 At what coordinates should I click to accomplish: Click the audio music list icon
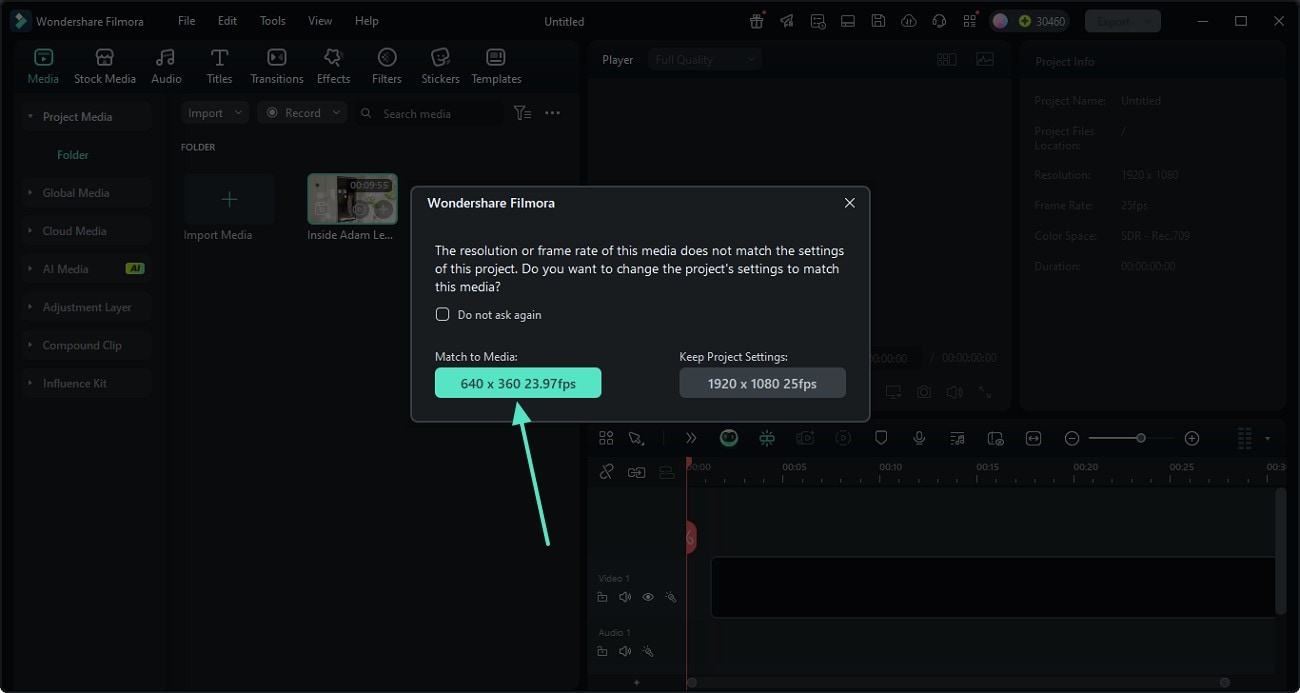957,438
